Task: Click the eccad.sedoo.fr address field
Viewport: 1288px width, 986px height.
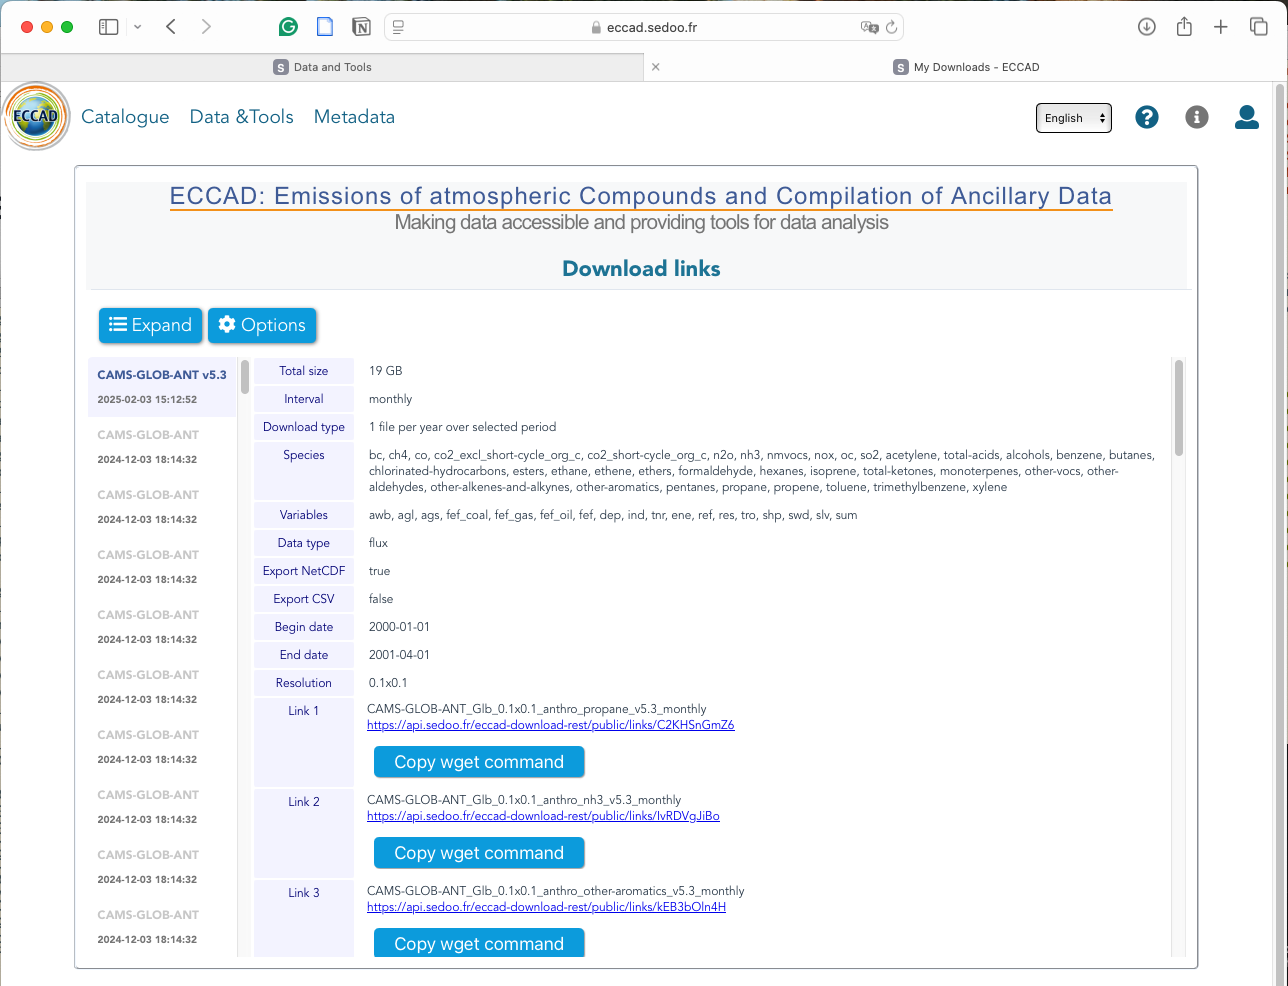Action: click(644, 27)
